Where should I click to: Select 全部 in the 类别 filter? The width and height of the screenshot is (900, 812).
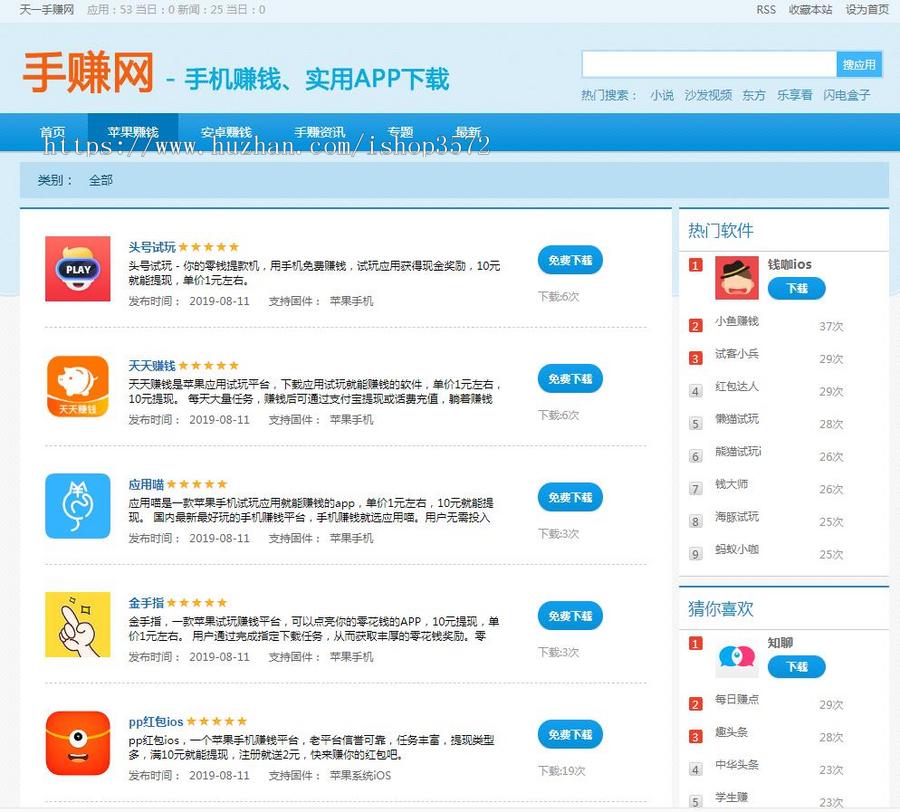98,181
